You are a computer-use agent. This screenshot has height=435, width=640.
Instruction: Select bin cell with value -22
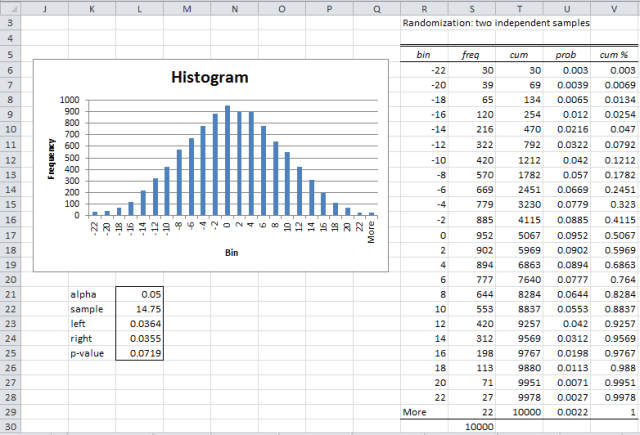[424, 70]
